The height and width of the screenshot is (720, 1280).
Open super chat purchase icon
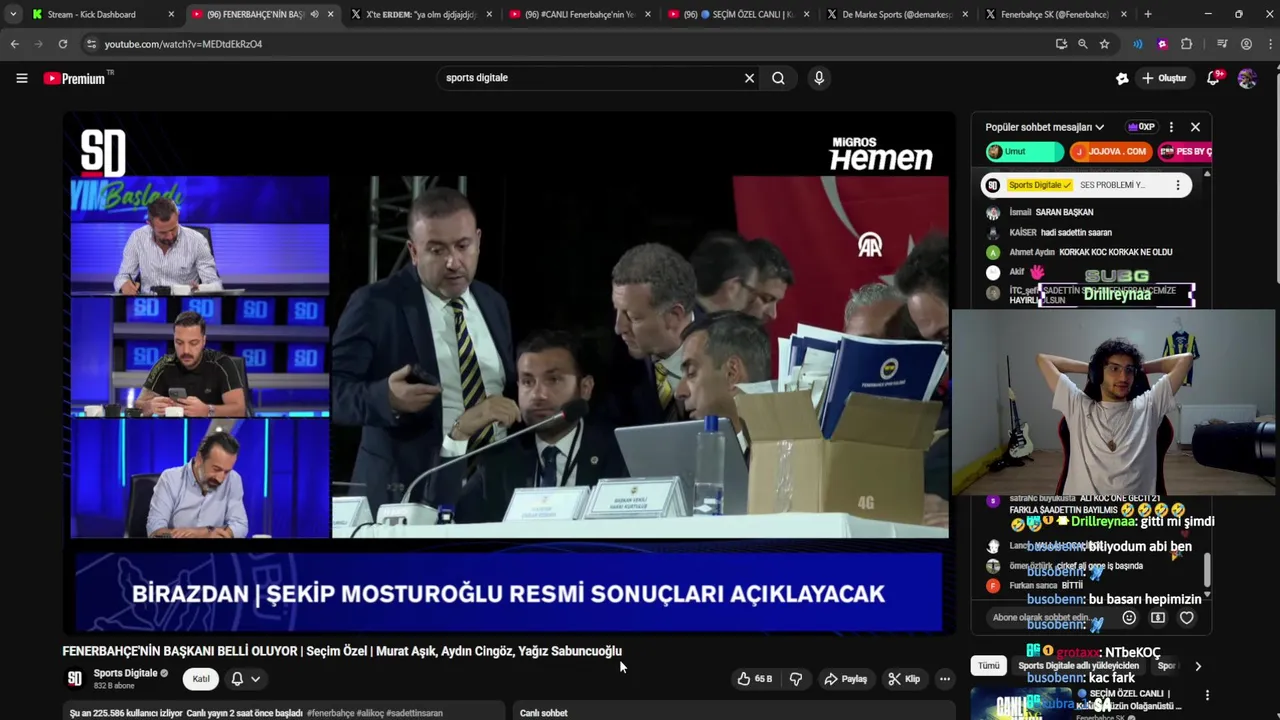(1158, 618)
